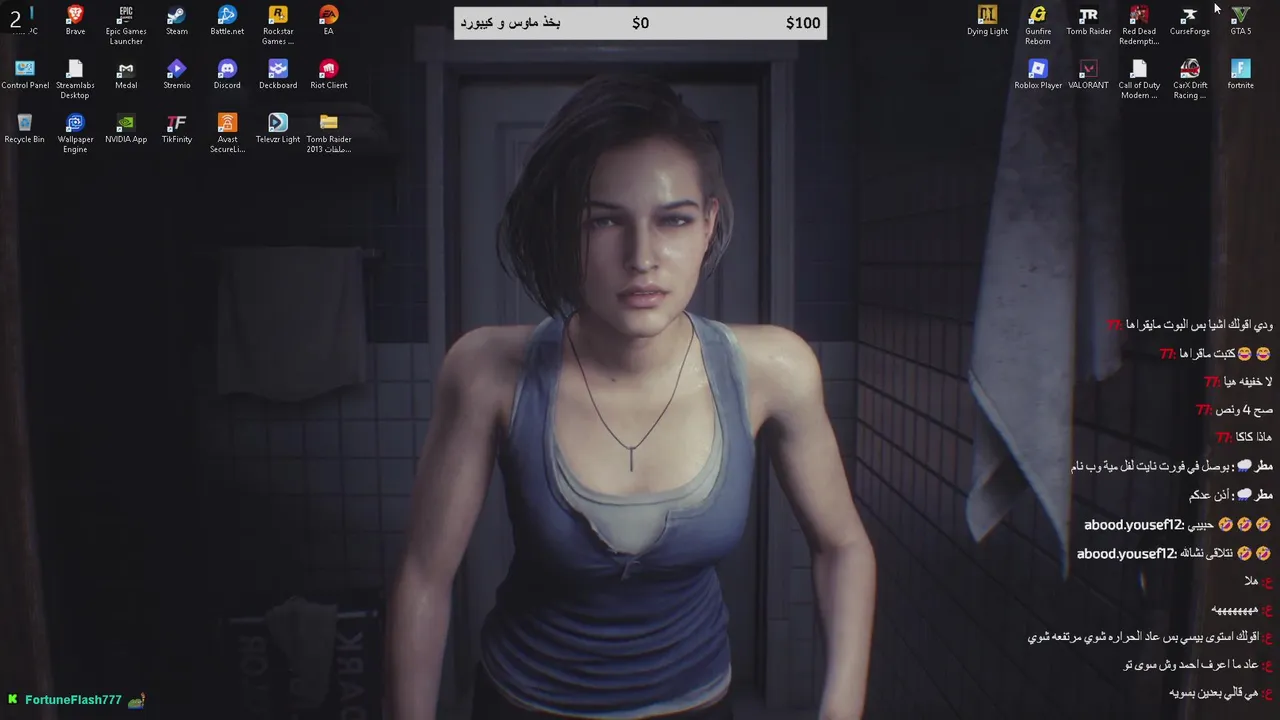This screenshot has width=1280, height=720.
Task: Click chat message 'هذا كاكا'
Action: click(x=1244, y=437)
